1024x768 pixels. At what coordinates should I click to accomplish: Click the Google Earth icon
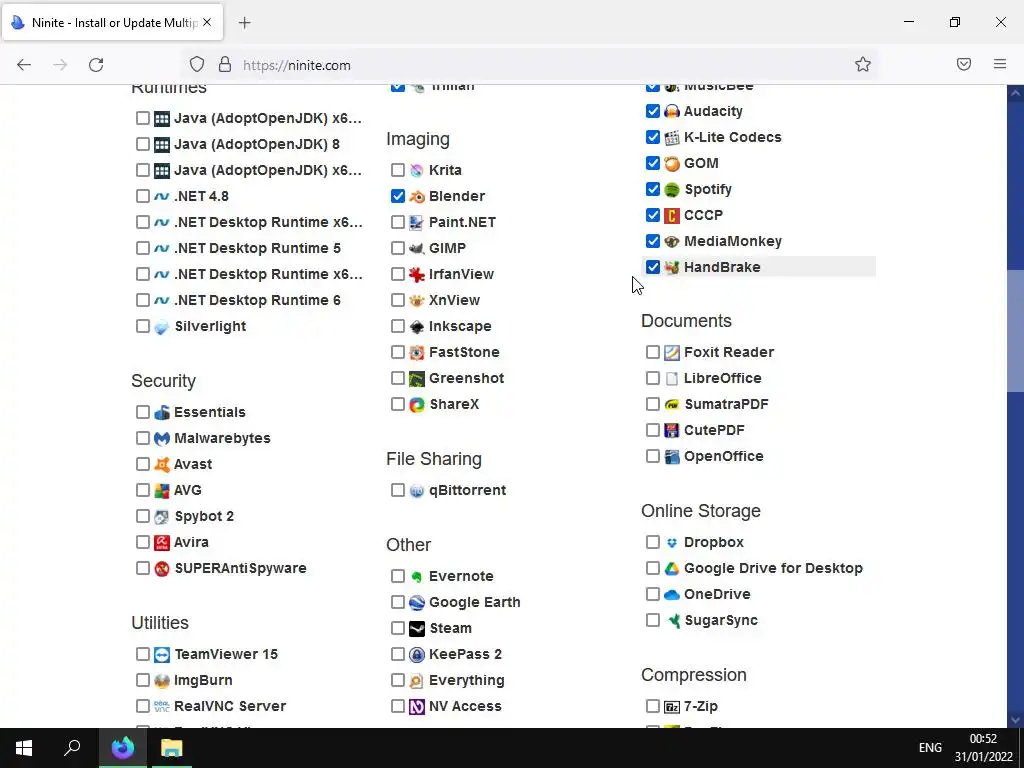coord(417,603)
